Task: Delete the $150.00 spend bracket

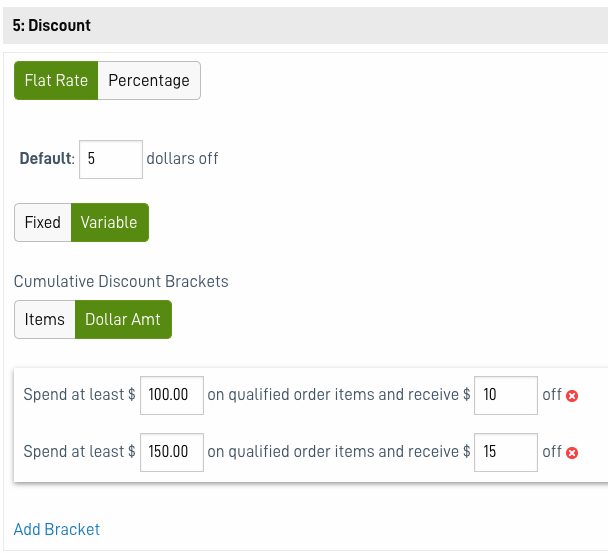Action: pyautogui.click(x=572, y=453)
